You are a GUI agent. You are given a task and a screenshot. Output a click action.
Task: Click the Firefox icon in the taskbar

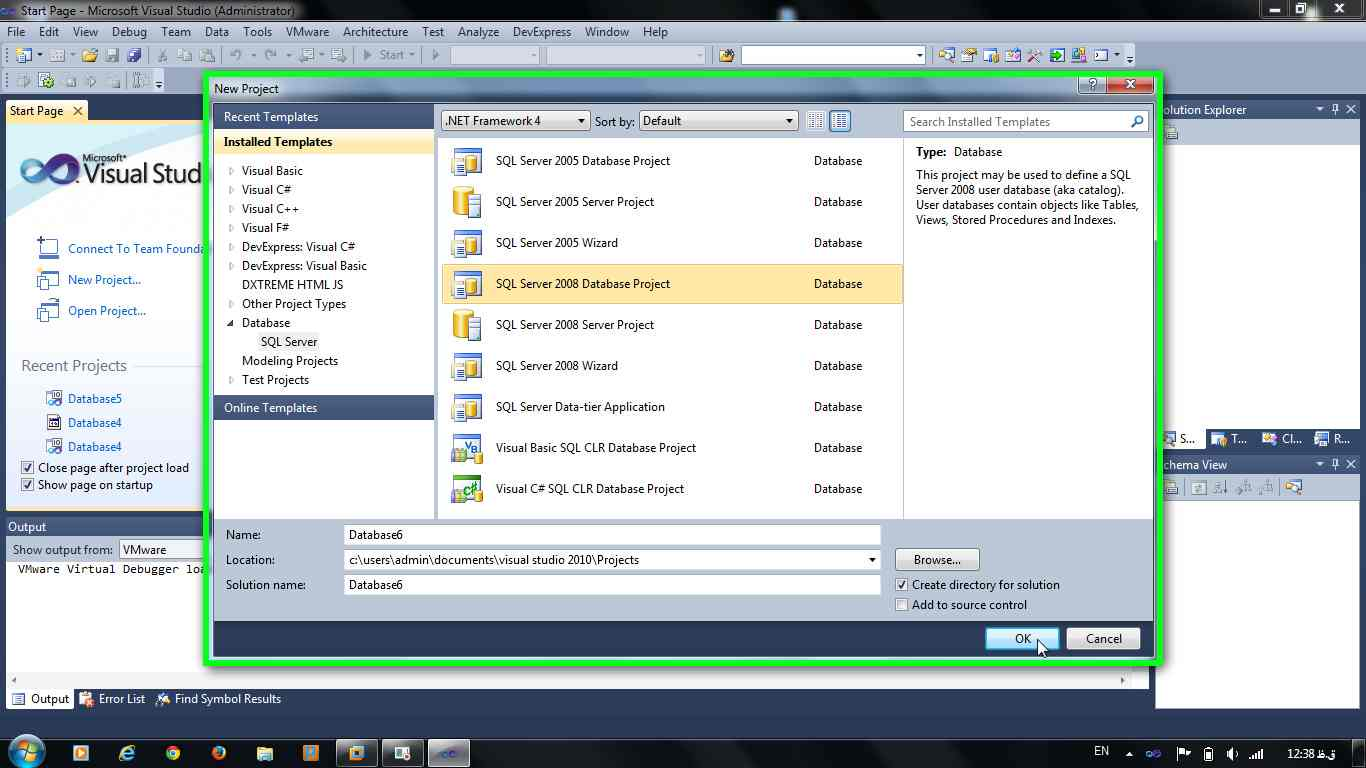coord(219,752)
